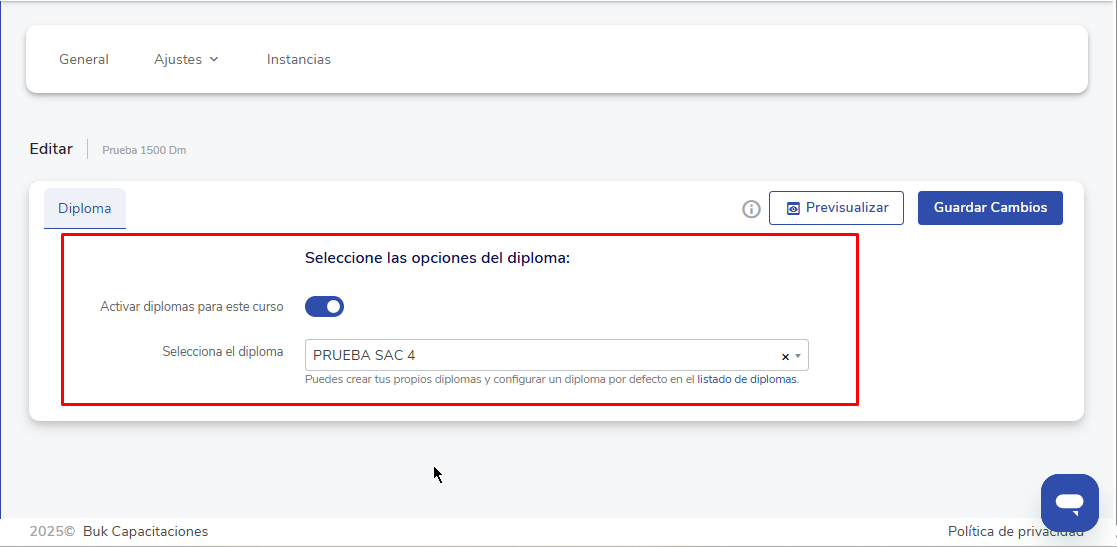1117x547 pixels.
Task: Click the diploma selector's dropdown arrow
Action: [798, 356]
